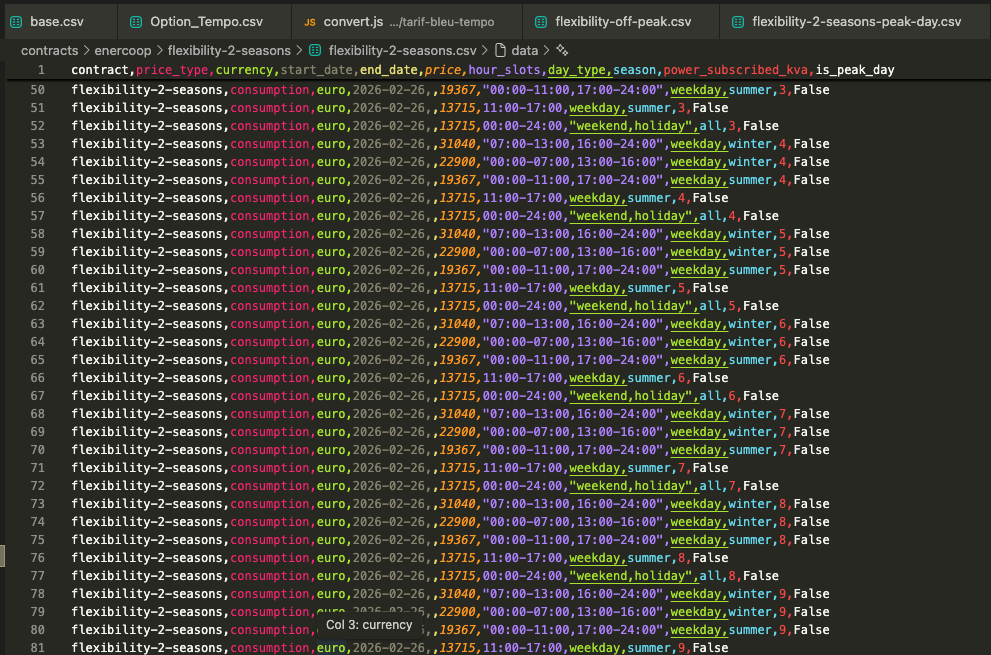The image size is (991, 655).
Task: Click the price header on line 1
Action: coord(442,70)
